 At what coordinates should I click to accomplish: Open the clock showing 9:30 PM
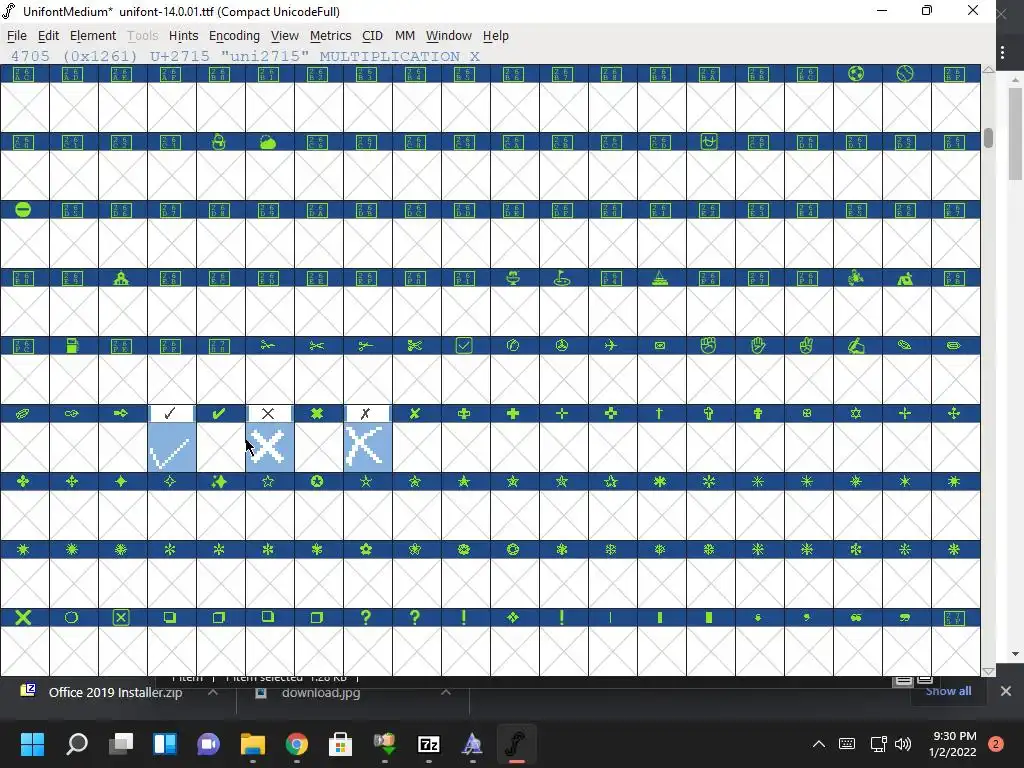952,744
